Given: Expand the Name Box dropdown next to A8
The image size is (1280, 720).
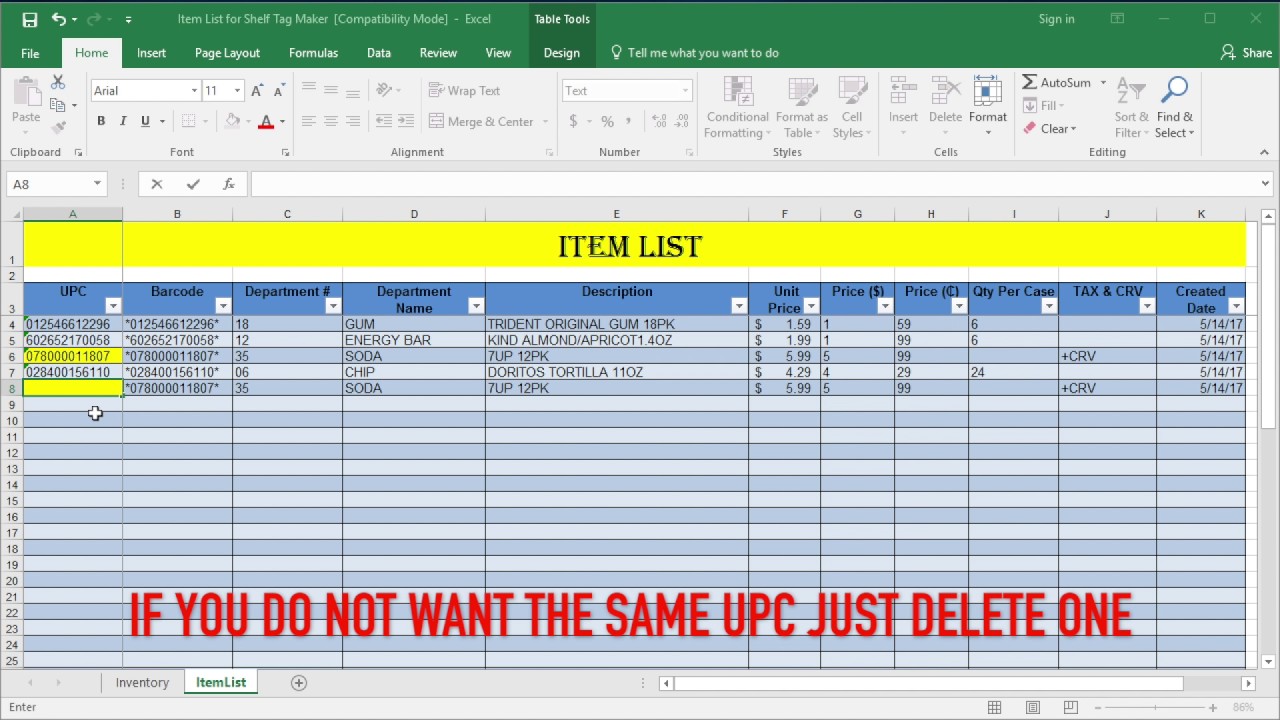Looking at the screenshot, I should coord(97,184).
